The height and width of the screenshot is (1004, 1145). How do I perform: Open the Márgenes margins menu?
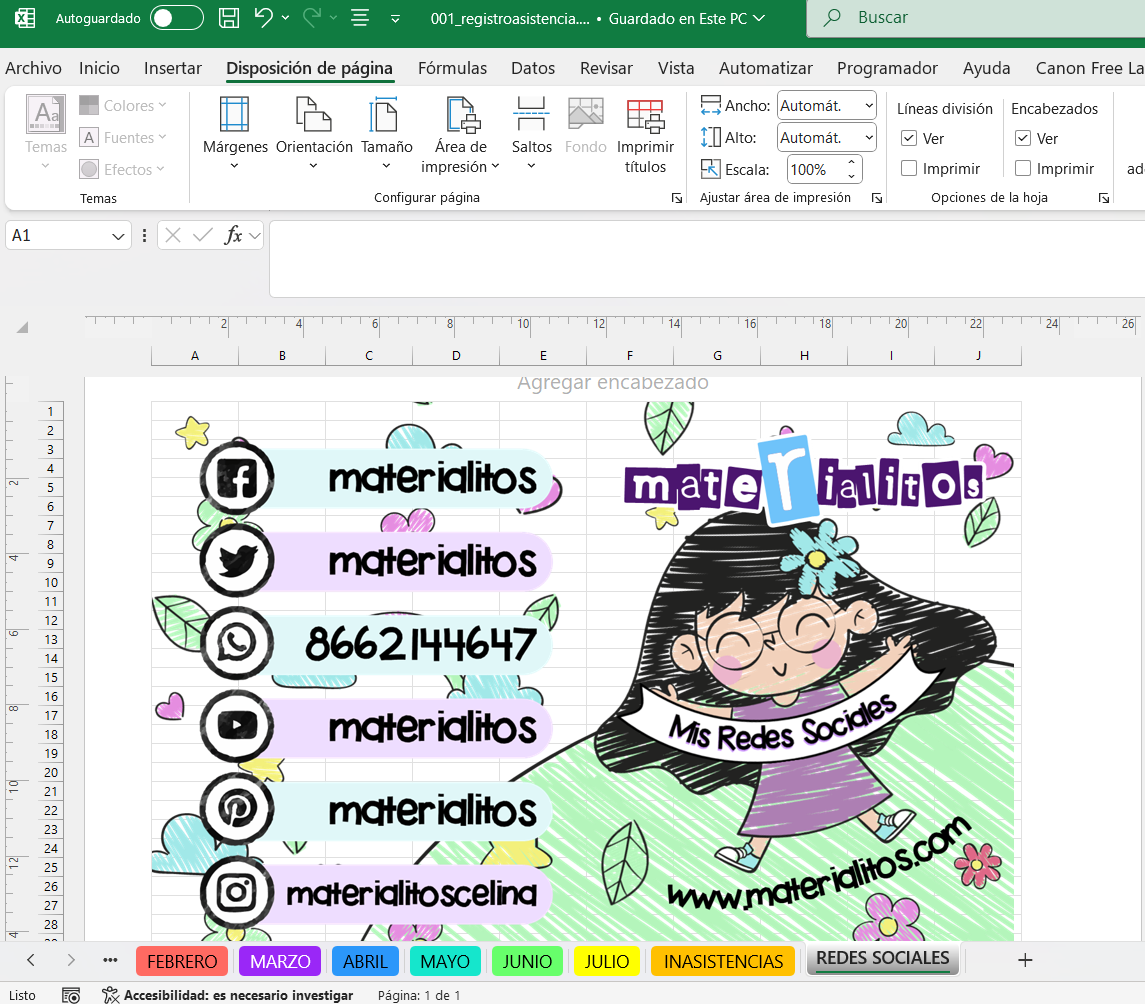coord(235,136)
